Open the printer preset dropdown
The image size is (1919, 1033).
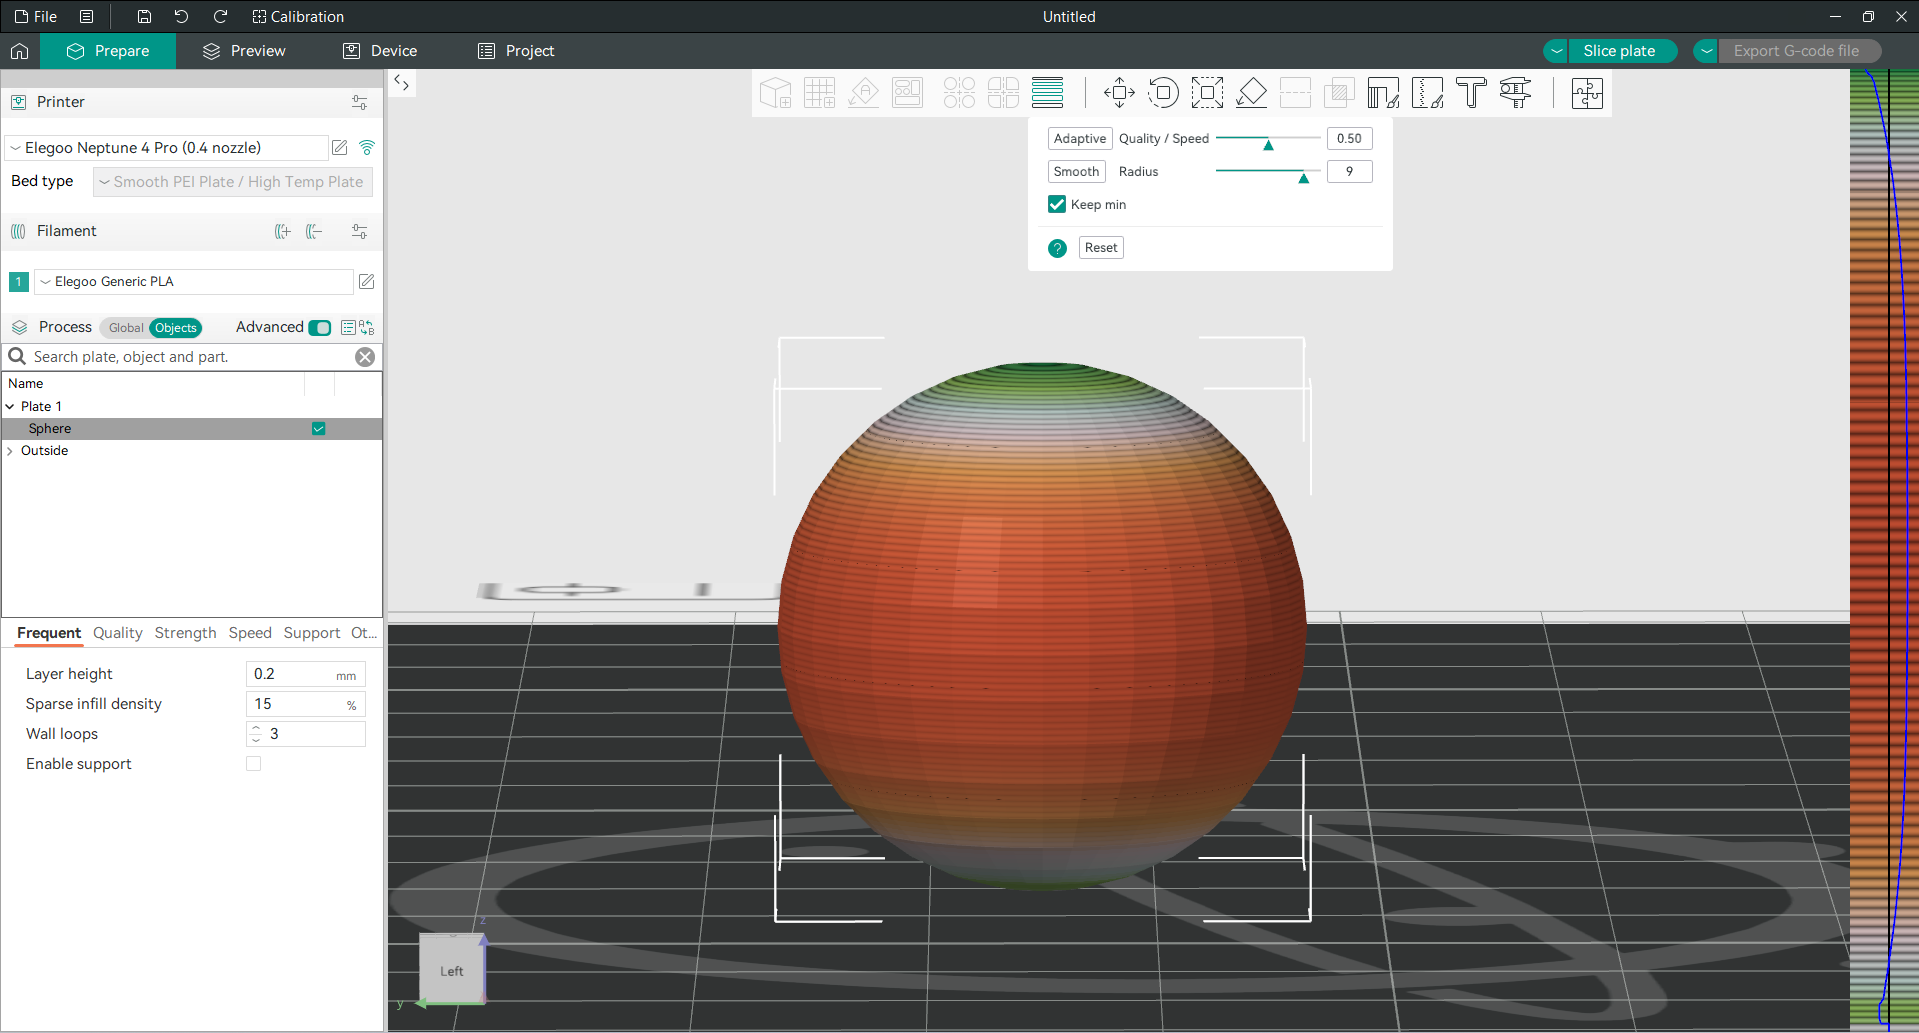point(167,148)
